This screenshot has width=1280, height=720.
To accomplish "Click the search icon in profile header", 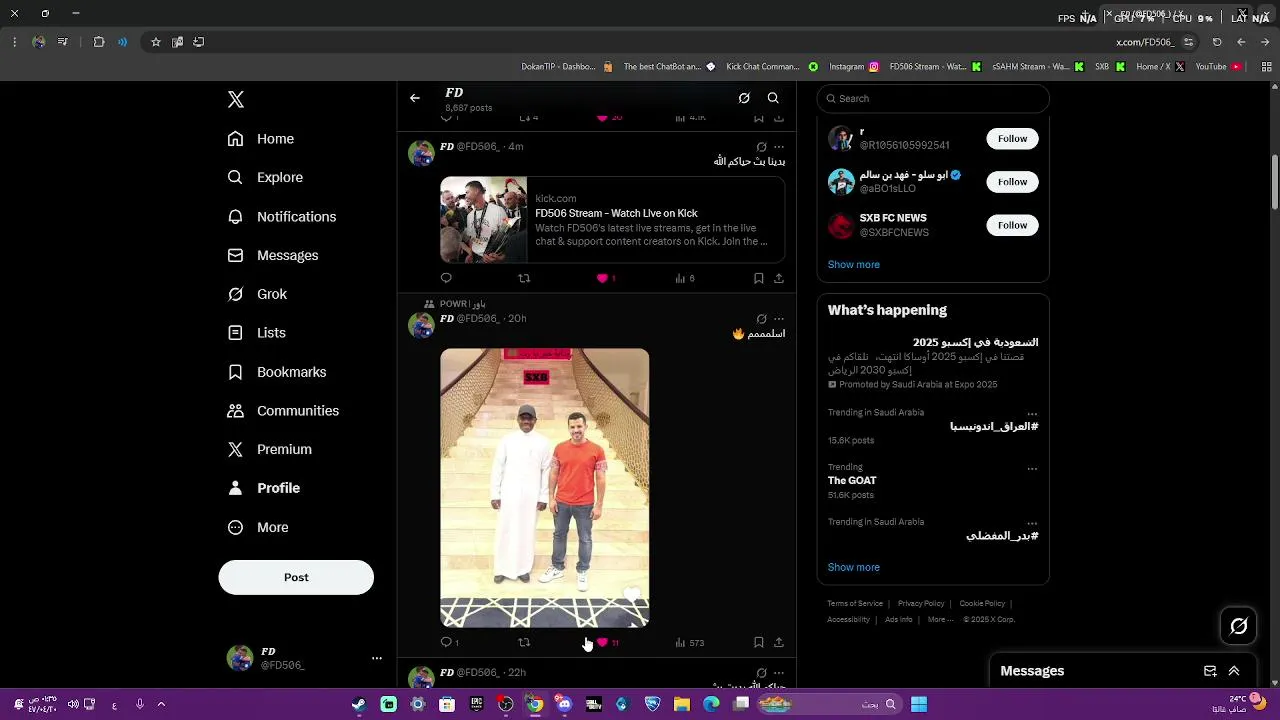I will click(x=773, y=98).
